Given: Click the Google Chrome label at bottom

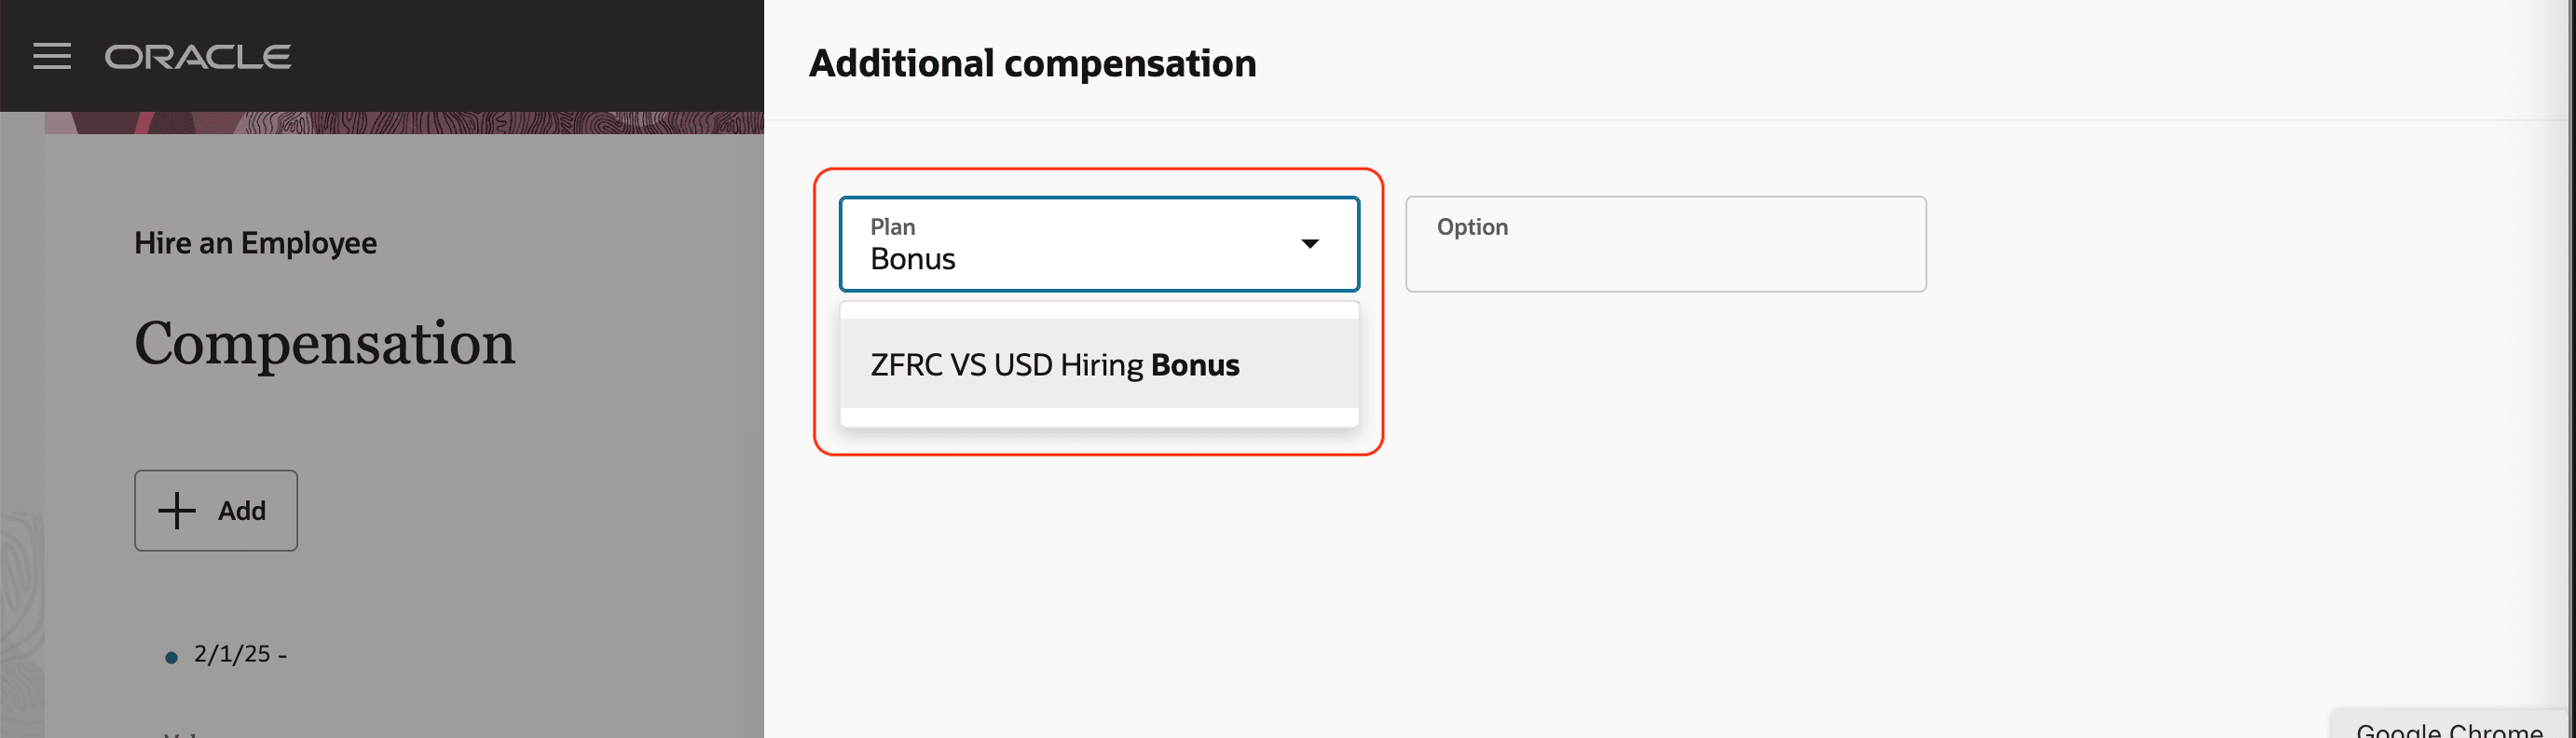Looking at the screenshot, I should click(2448, 729).
